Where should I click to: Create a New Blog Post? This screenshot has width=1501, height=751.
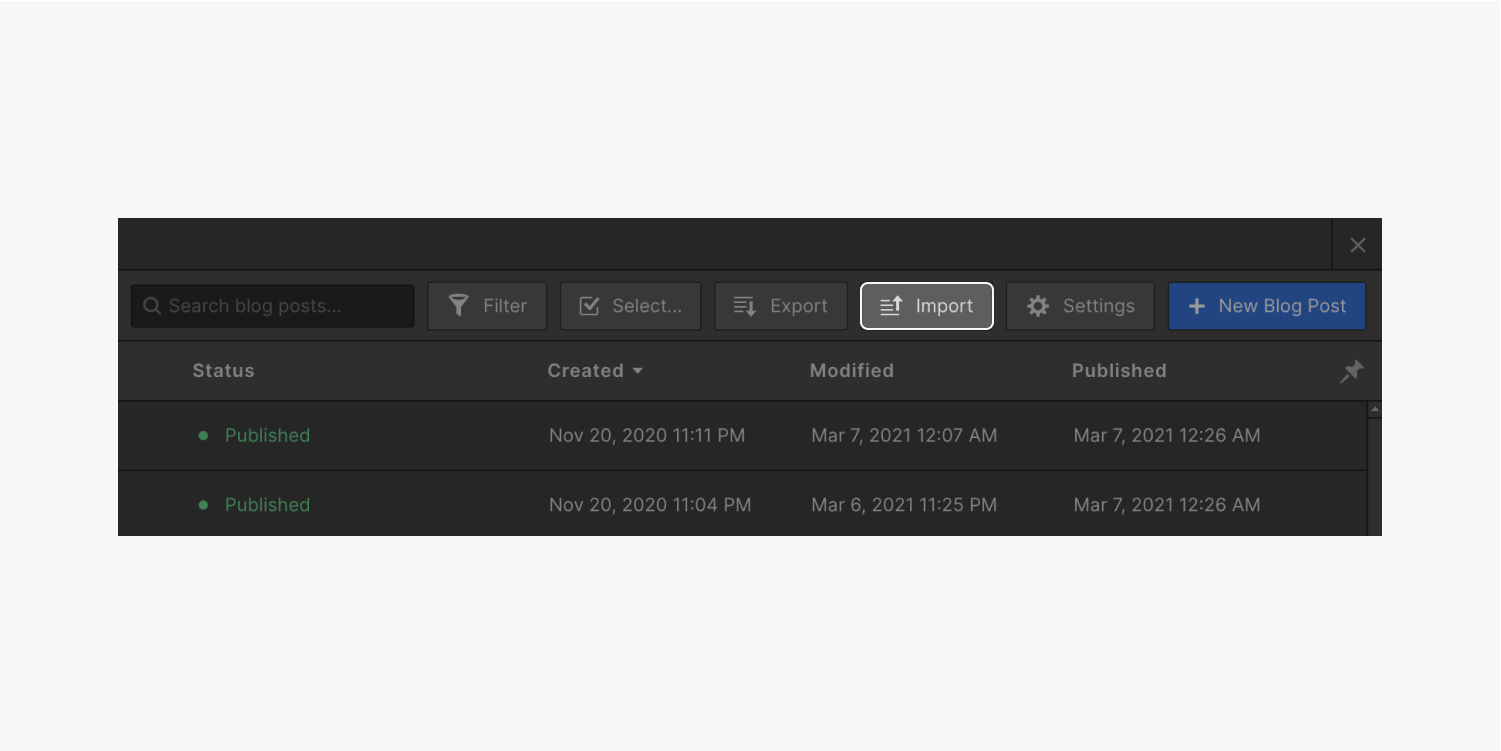1267,306
